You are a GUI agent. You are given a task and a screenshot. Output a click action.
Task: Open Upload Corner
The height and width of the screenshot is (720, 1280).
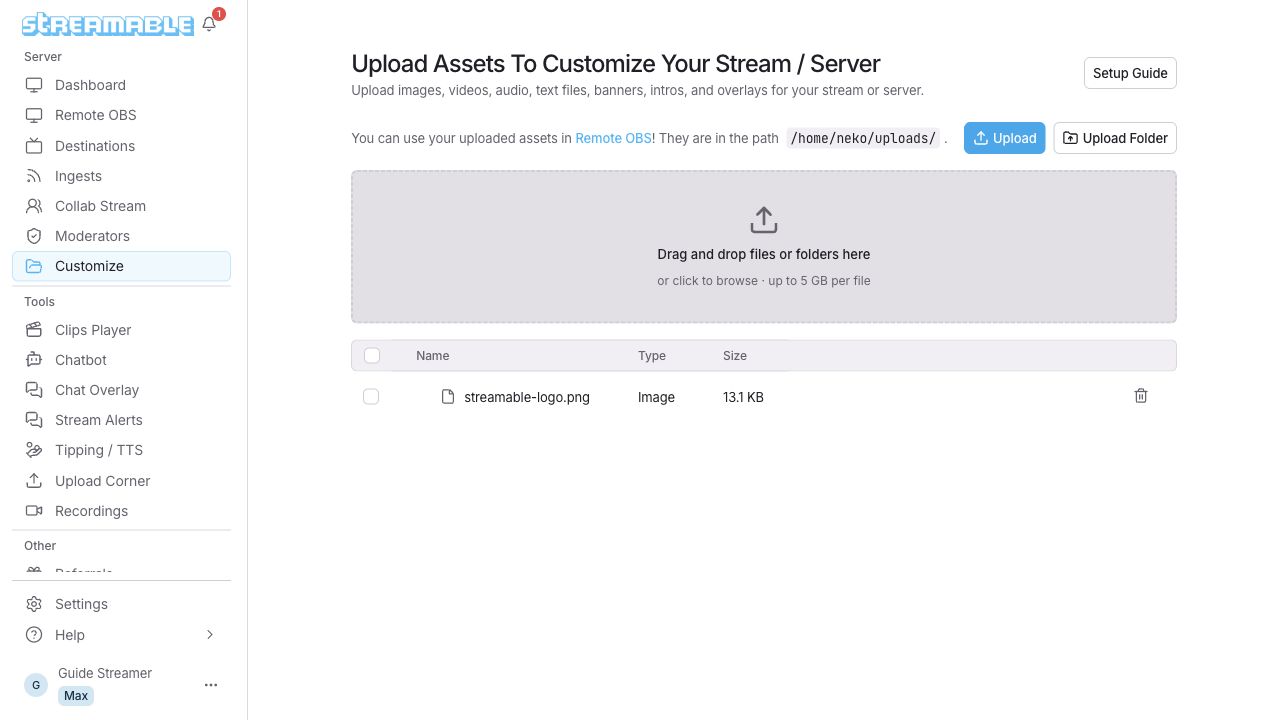coord(122,481)
